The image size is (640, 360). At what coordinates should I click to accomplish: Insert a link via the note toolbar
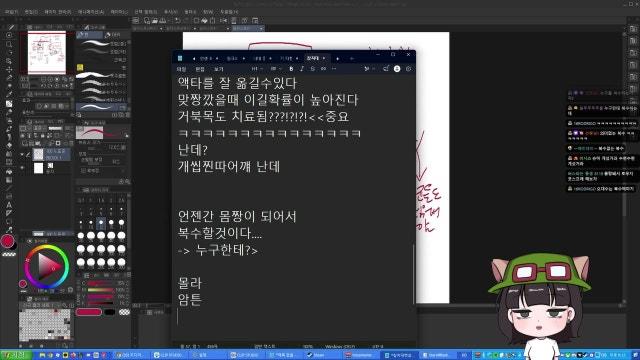pyautogui.click(x=323, y=69)
